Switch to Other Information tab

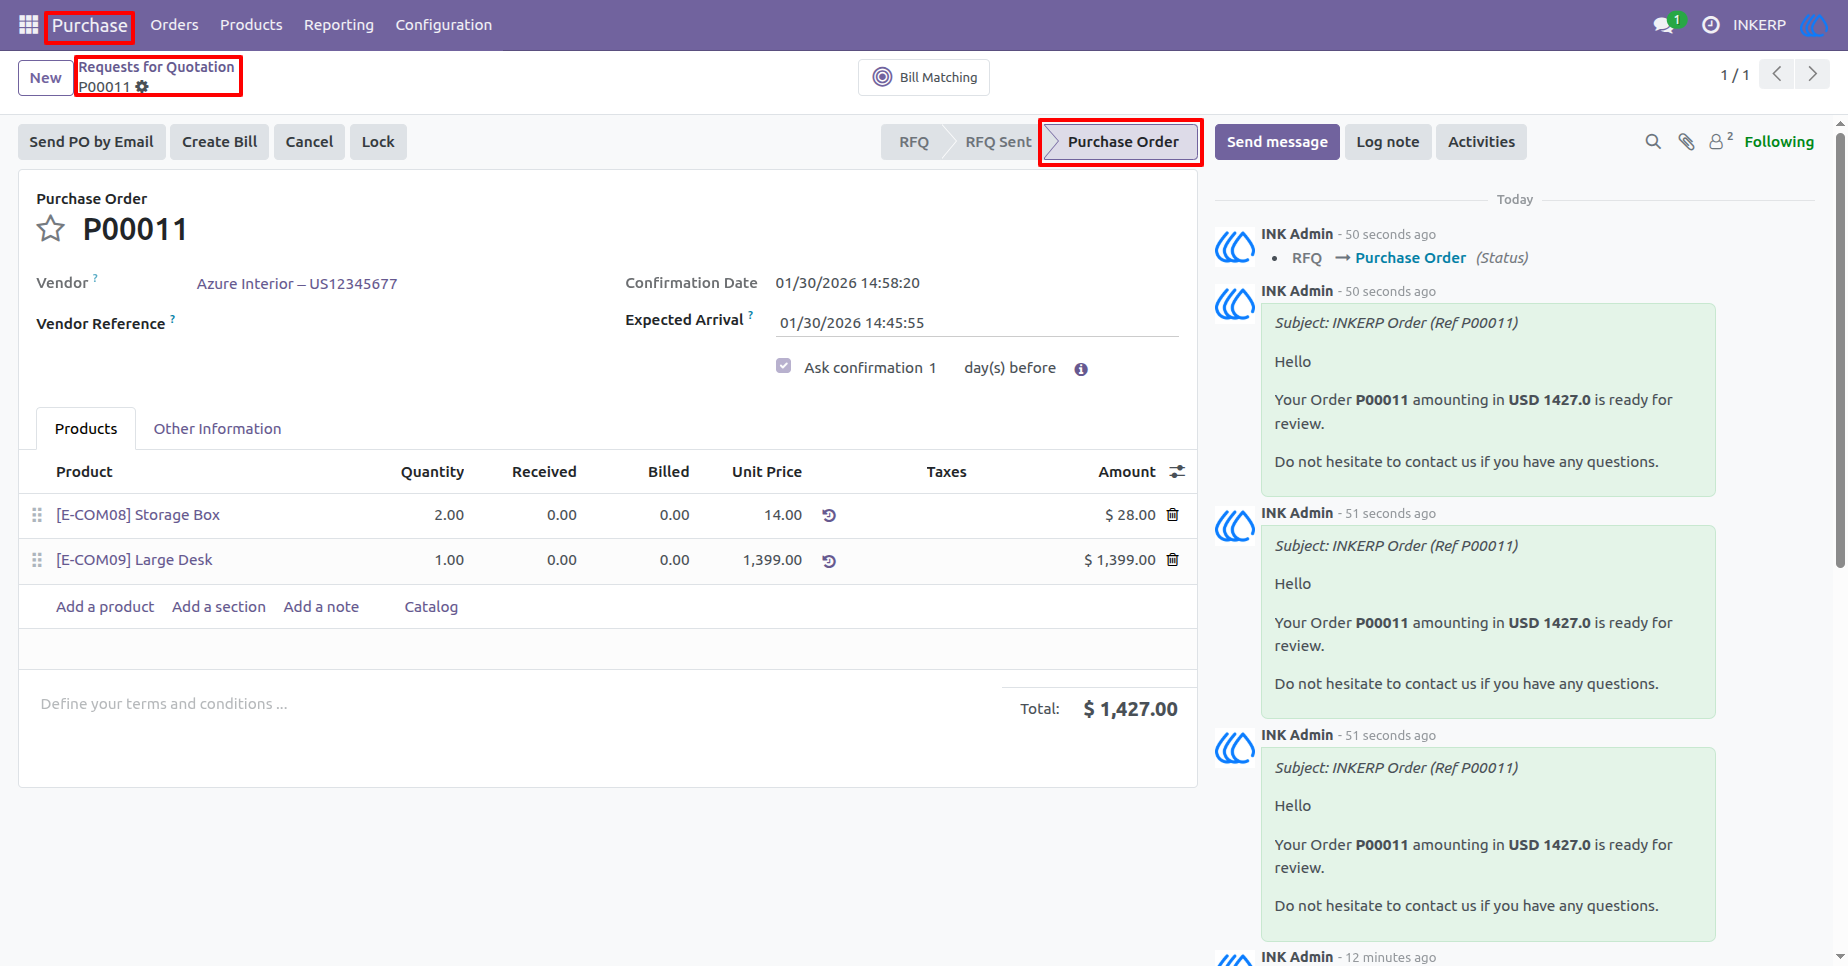click(x=217, y=429)
